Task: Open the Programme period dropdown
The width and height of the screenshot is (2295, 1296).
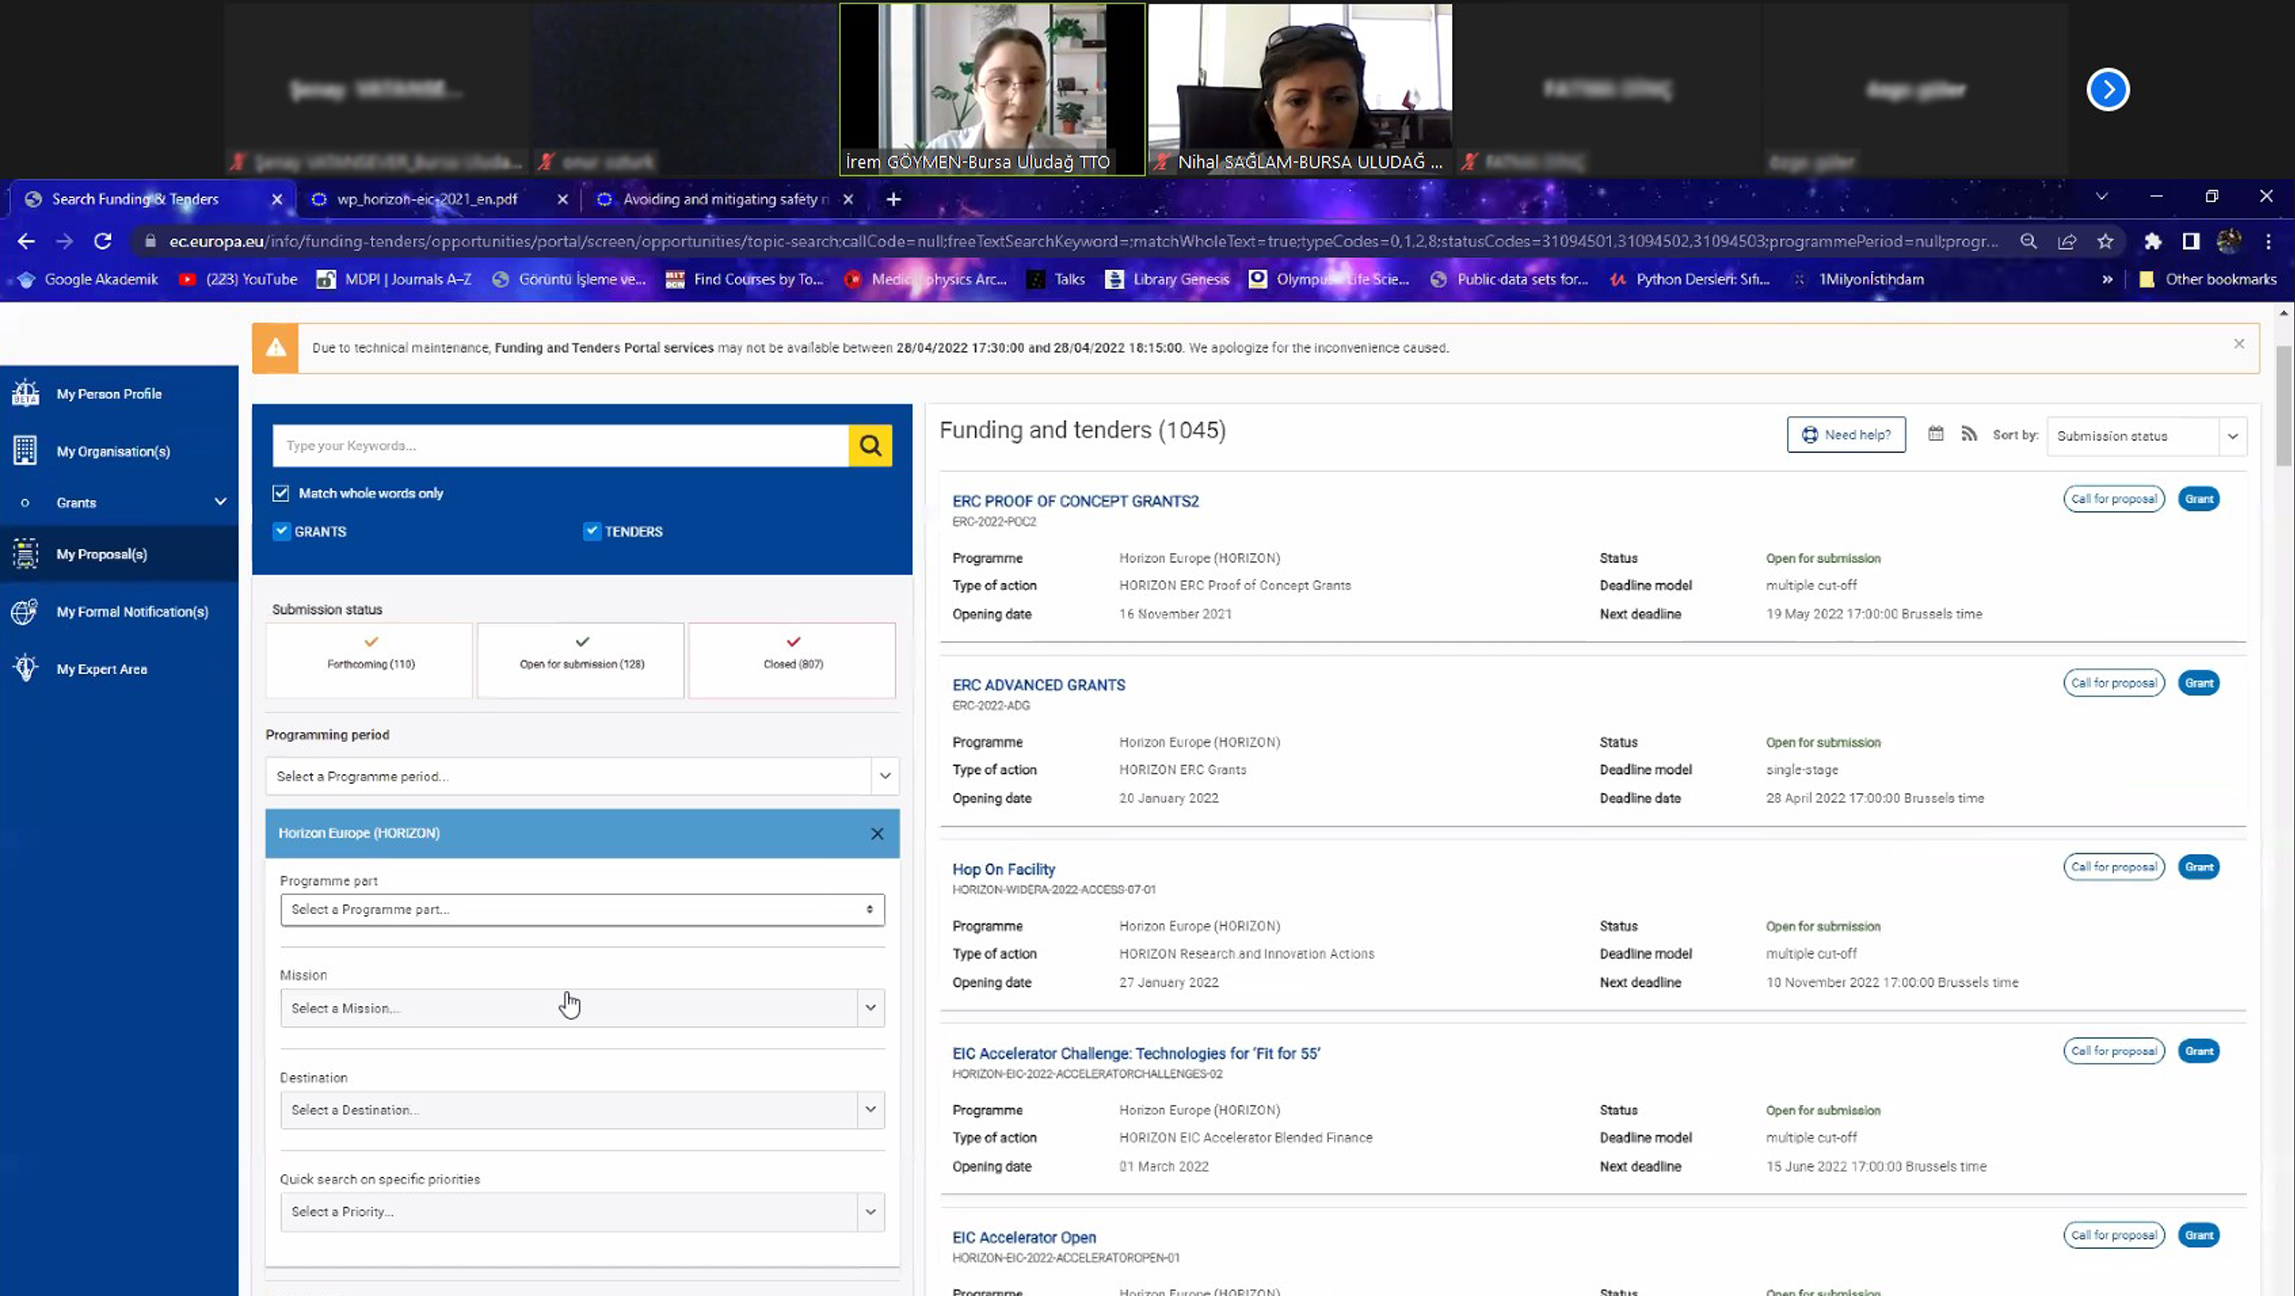Action: coord(582,776)
